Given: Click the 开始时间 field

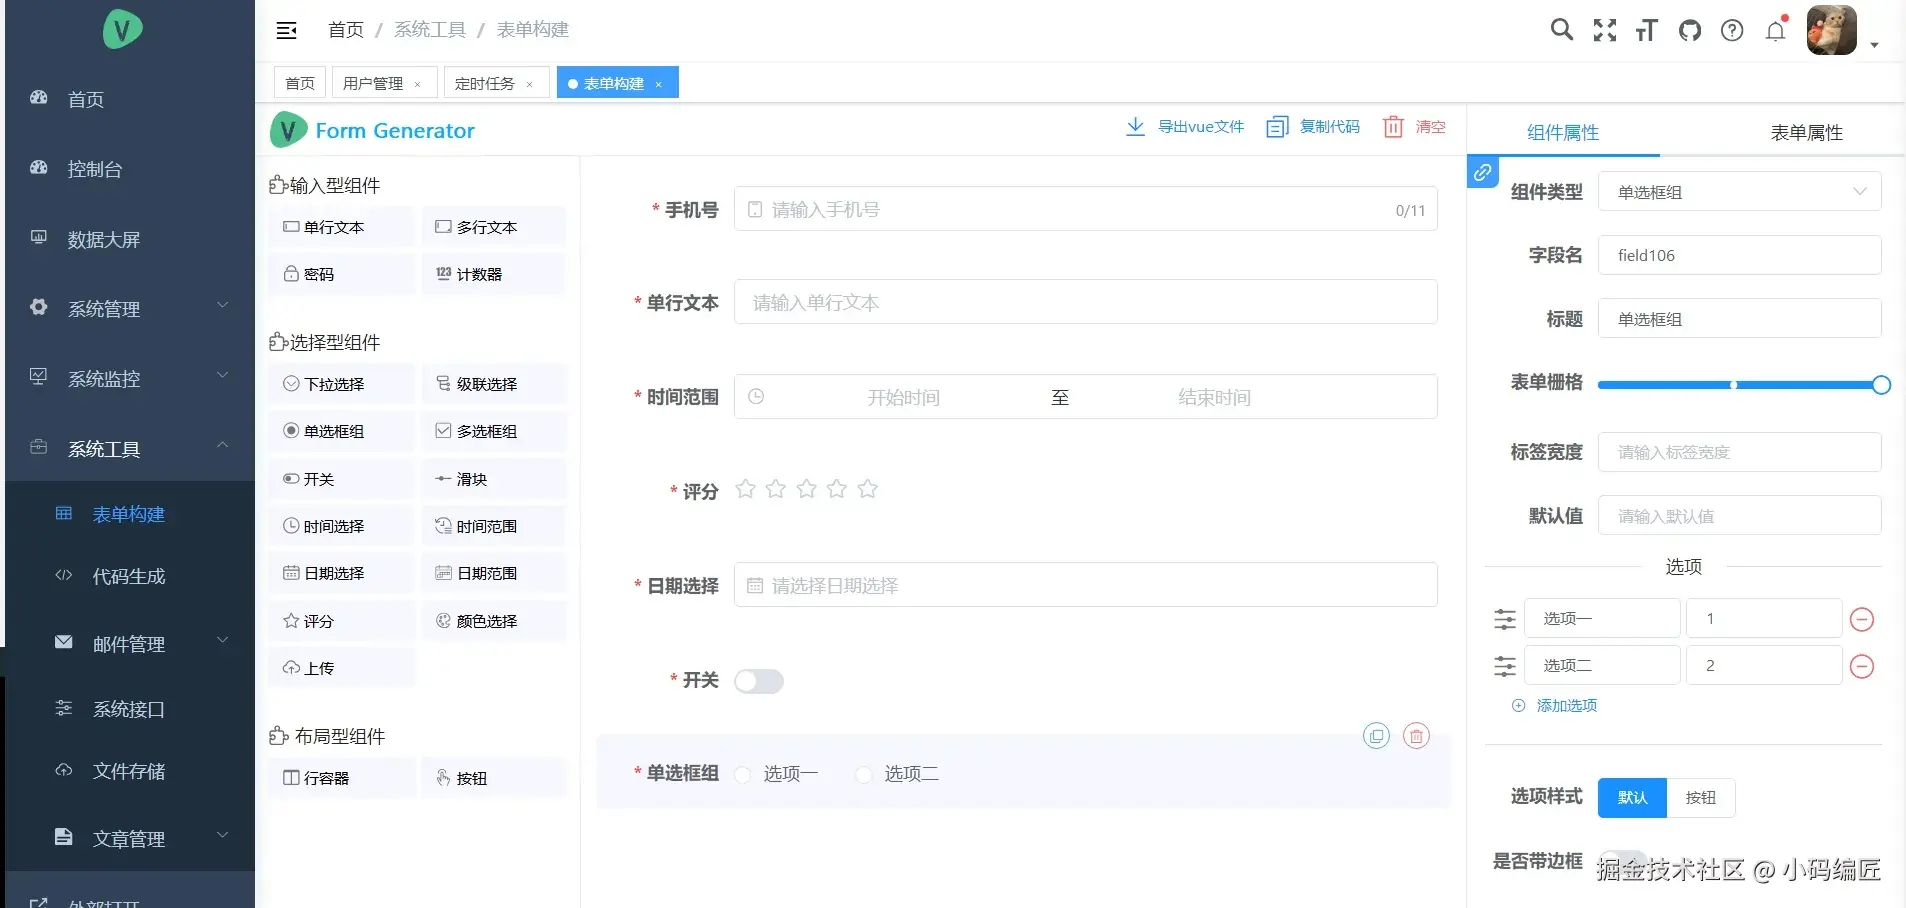Looking at the screenshot, I should [x=904, y=398].
